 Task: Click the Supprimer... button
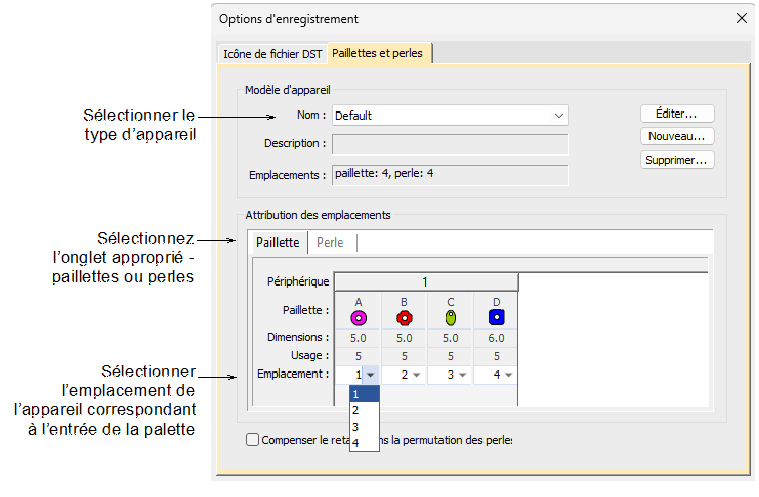coord(677,159)
